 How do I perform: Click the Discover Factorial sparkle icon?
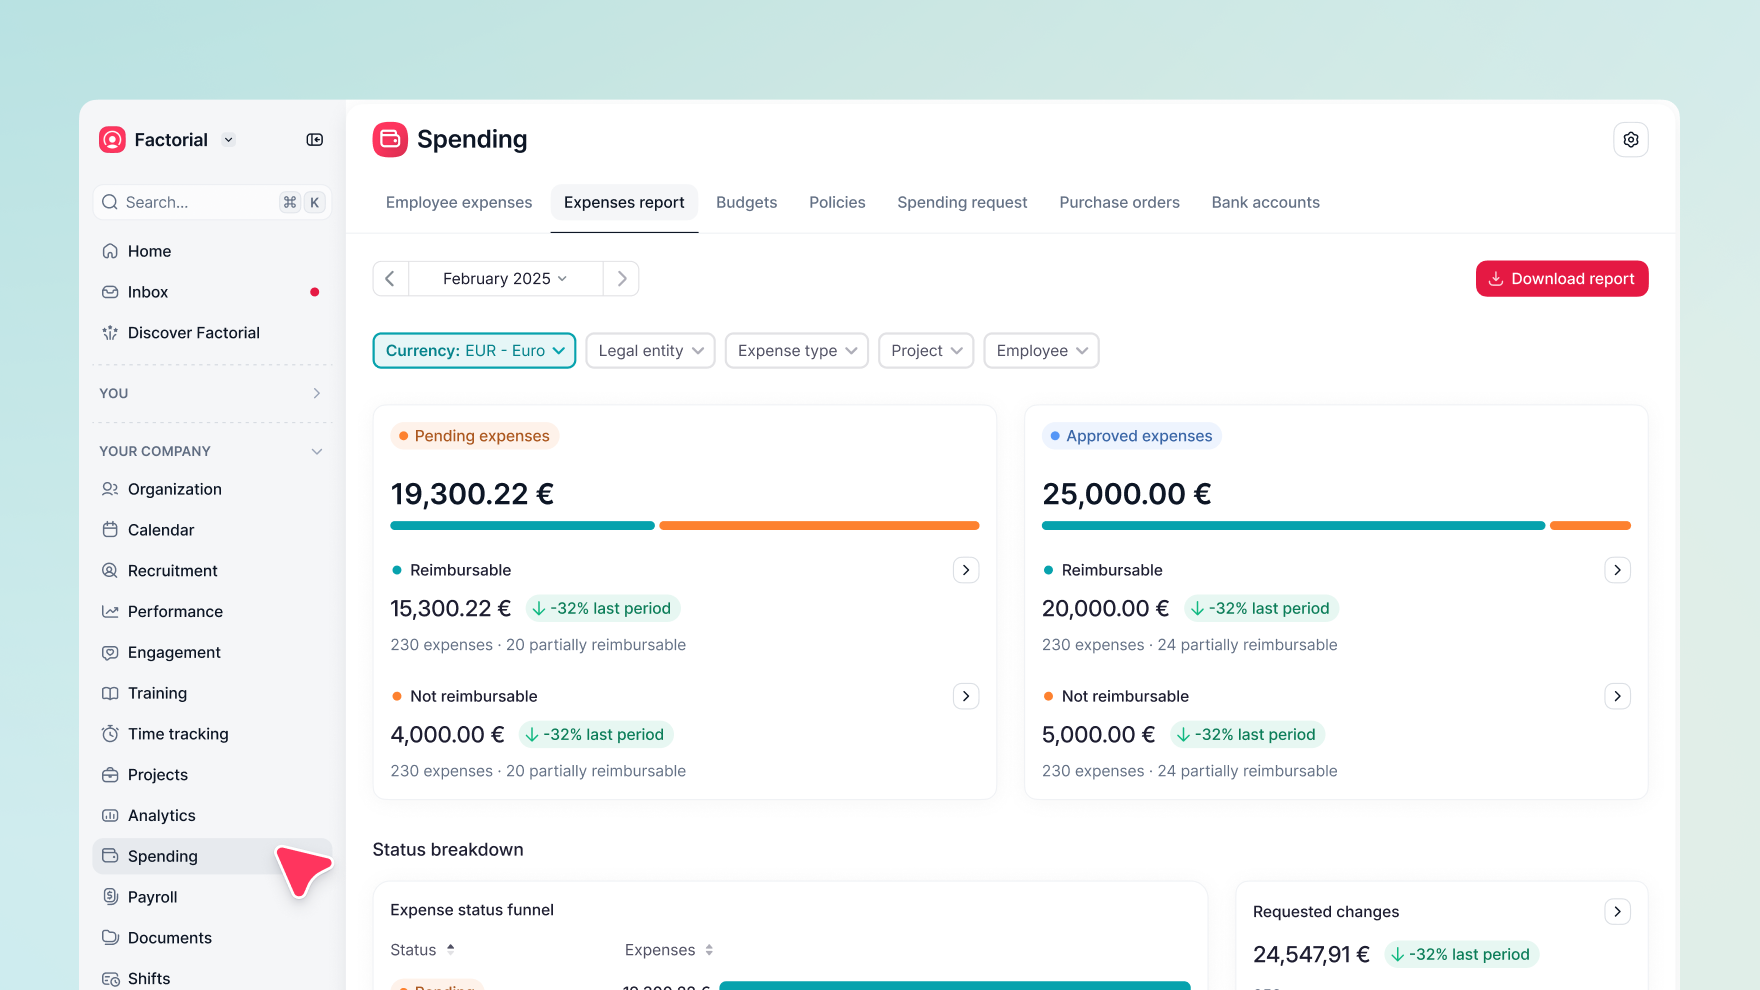110,333
